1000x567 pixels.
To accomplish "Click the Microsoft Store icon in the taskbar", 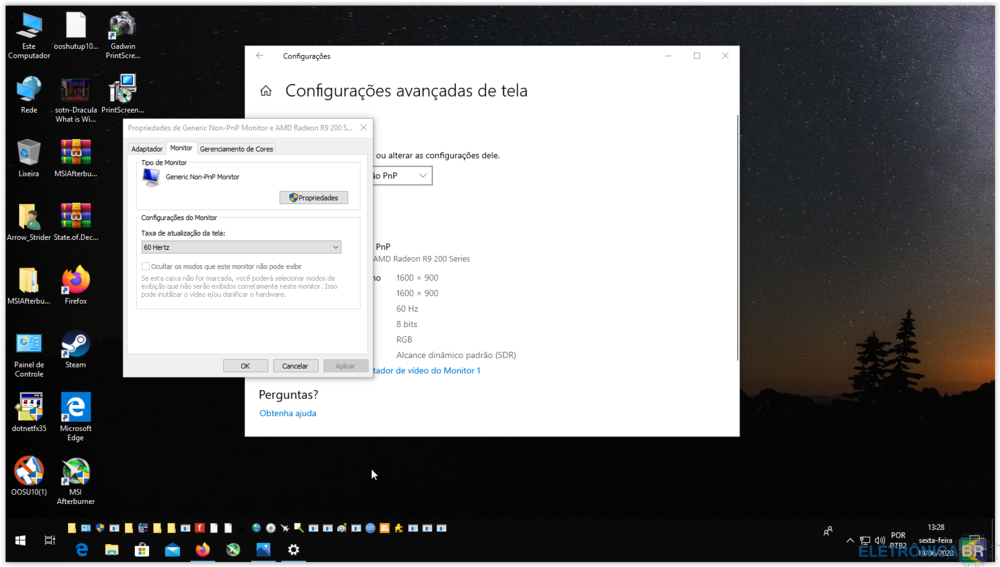I will (x=142, y=550).
